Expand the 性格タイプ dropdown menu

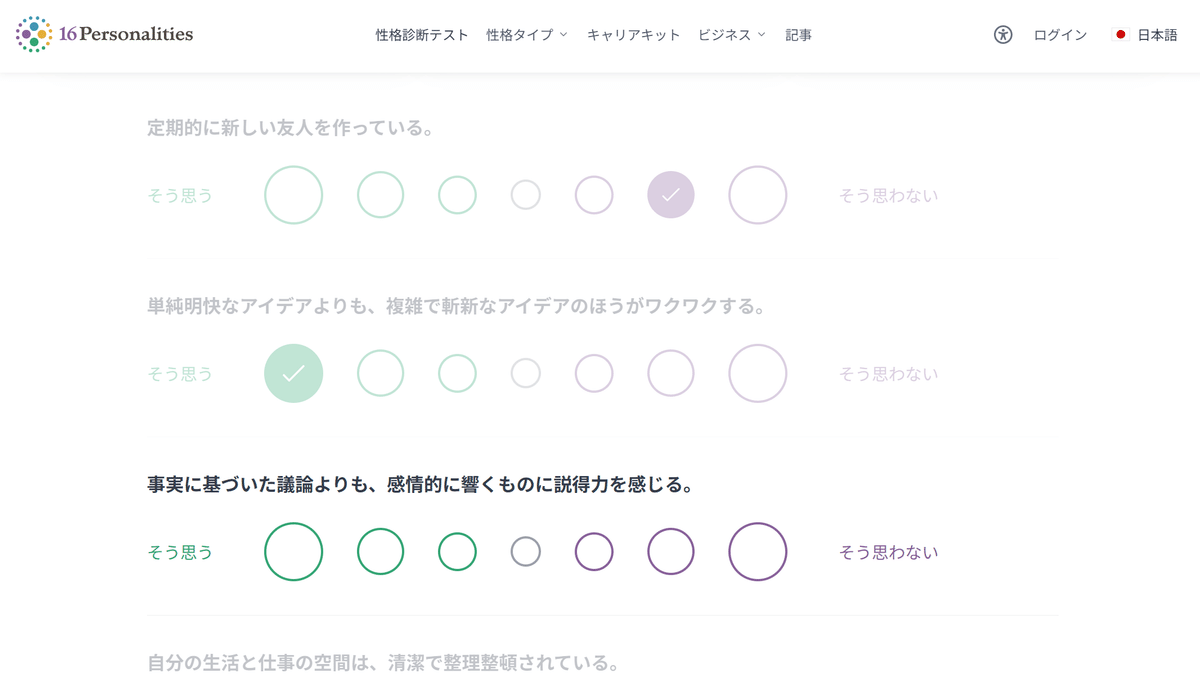pyautogui.click(x=526, y=35)
